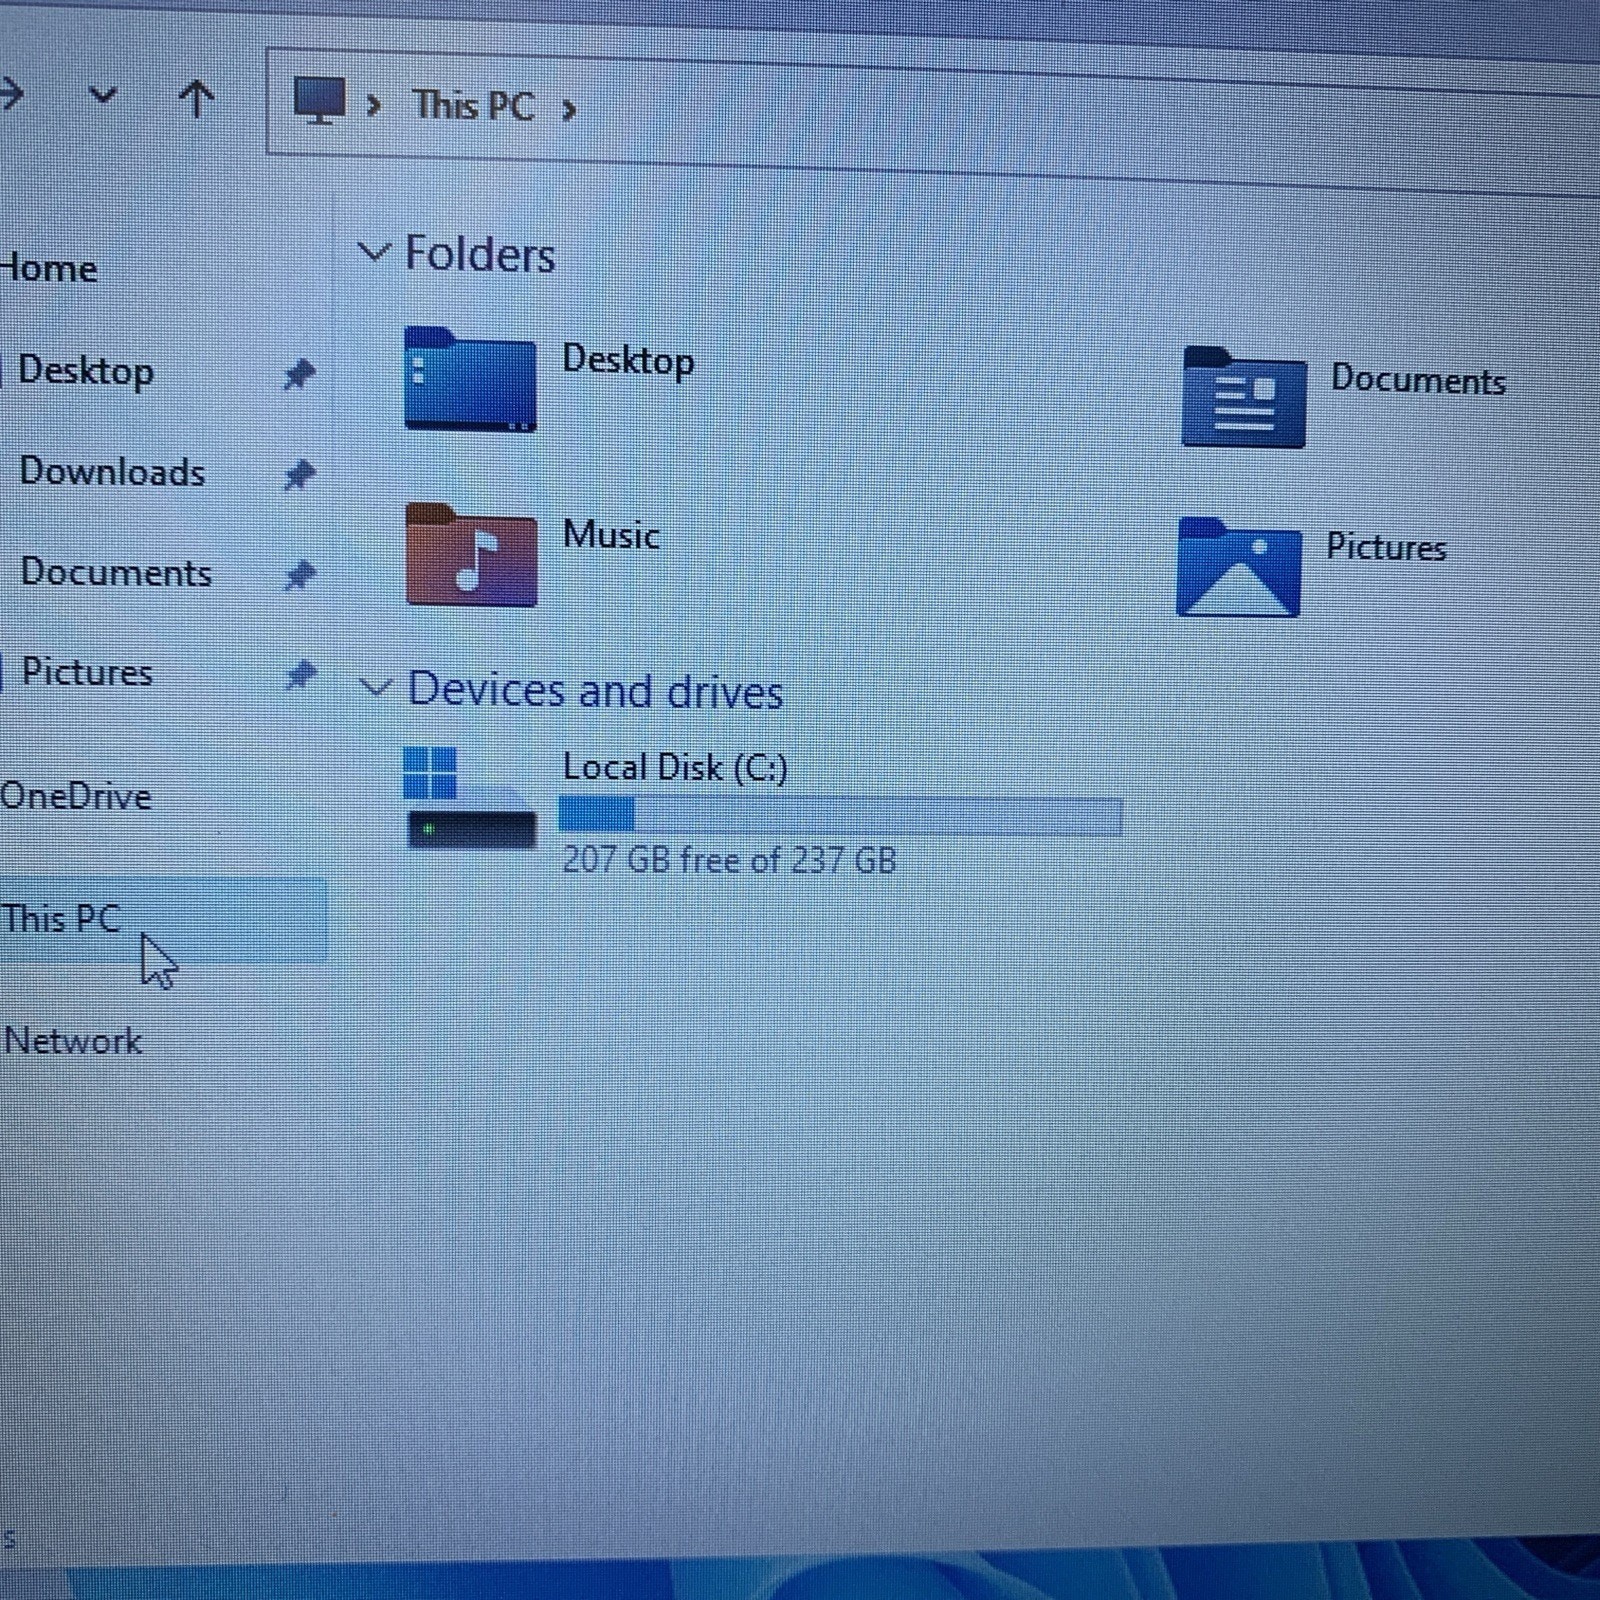
Task: Click the '207 GB free of 237 GB' text
Action: [729, 860]
